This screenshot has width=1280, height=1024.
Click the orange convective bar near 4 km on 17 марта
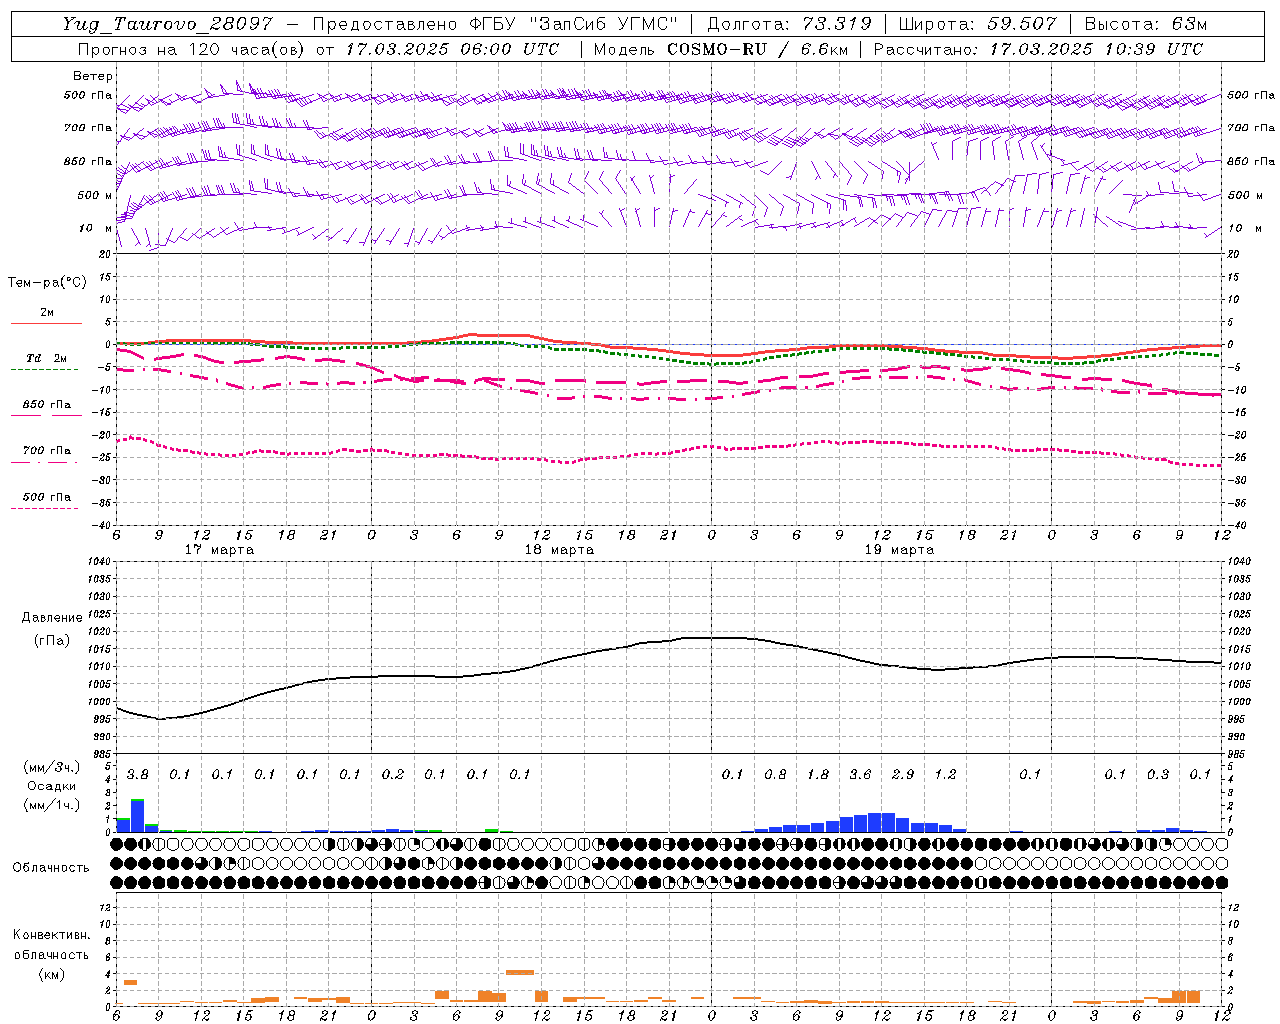point(130,982)
